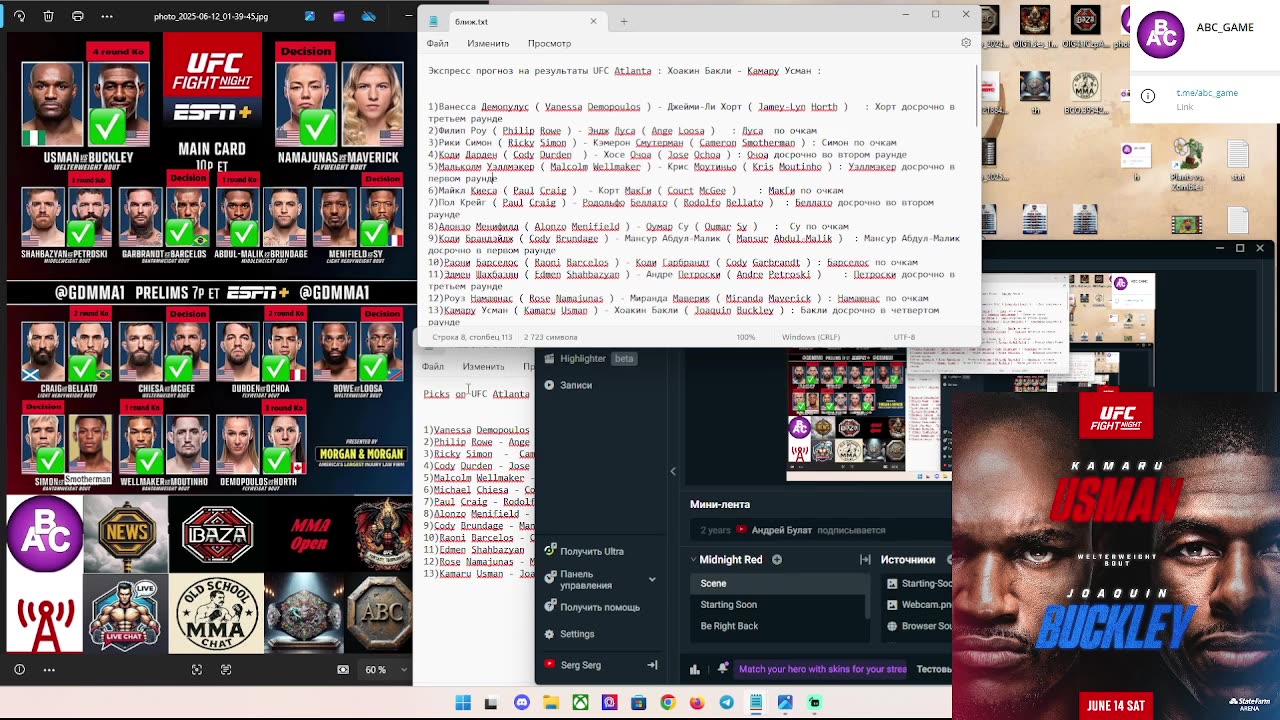Image resolution: width=1280 pixels, height=720 pixels.
Task: Open Изменить menu in background Notepad
Action: click(x=483, y=366)
